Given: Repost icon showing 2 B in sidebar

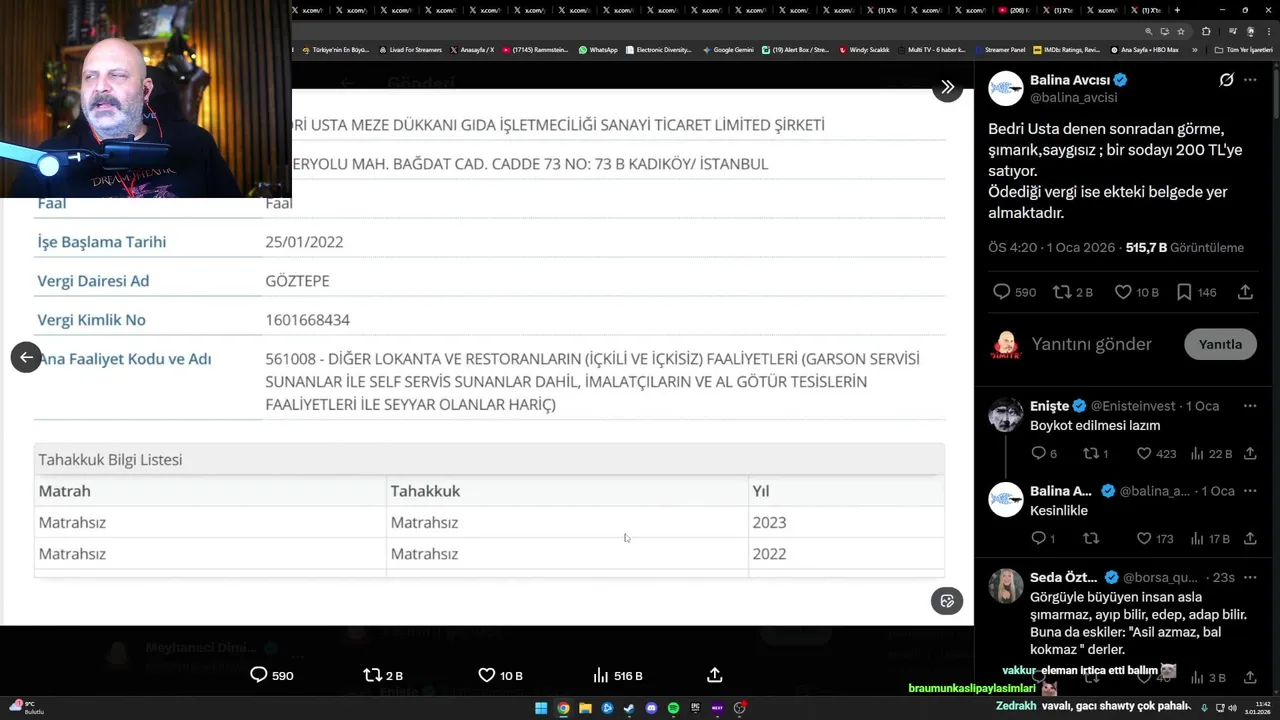Looking at the screenshot, I should [1073, 292].
